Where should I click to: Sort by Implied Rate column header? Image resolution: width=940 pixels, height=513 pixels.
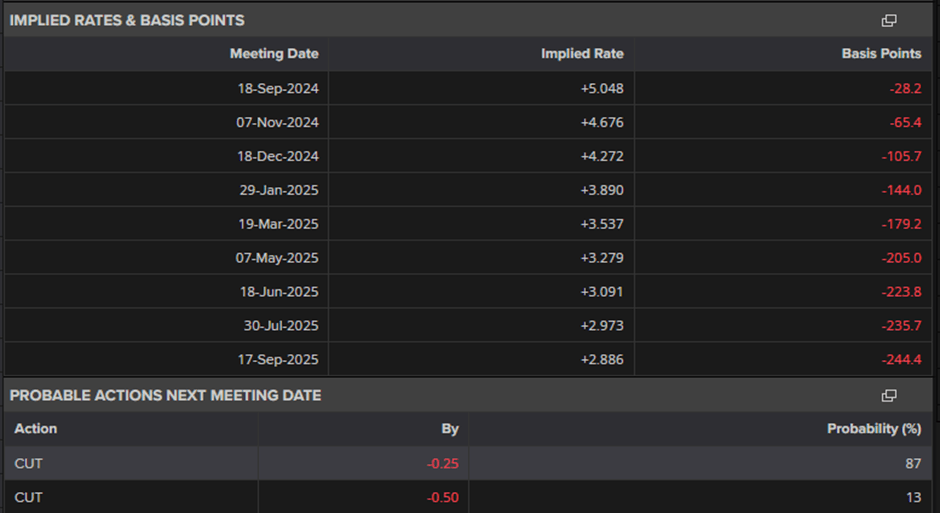pos(582,54)
